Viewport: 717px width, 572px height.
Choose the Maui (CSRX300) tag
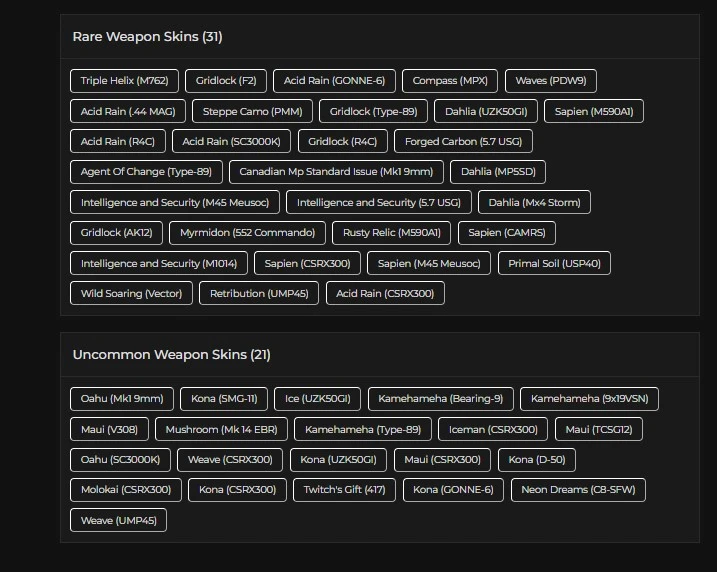point(442,460)
